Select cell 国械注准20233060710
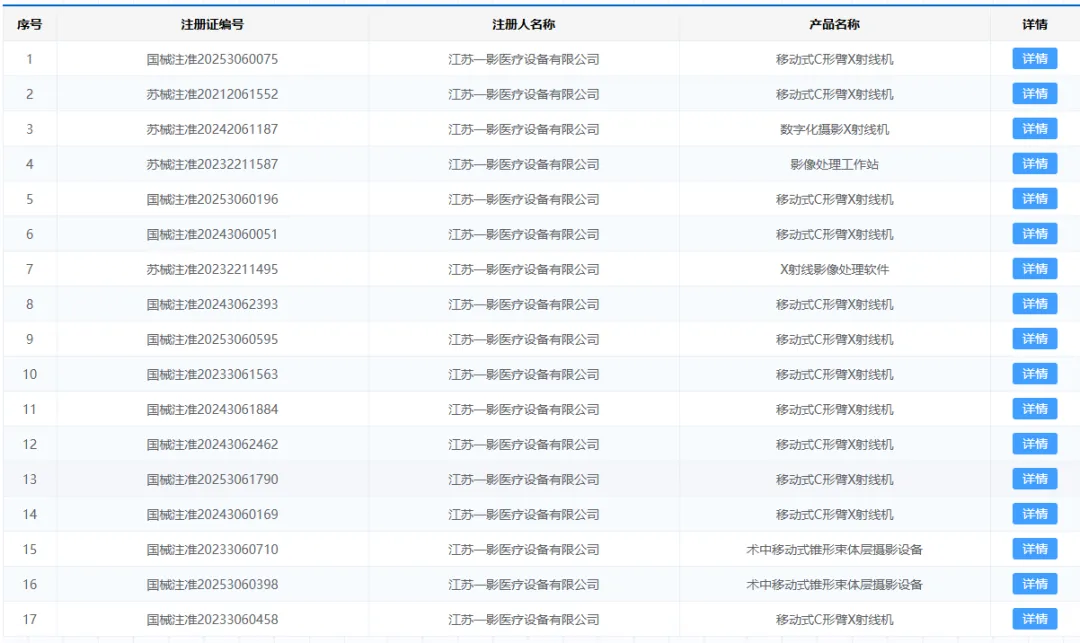Viewport: 1080px width, 643px height. pyautogui.click(x=212, y=549)
